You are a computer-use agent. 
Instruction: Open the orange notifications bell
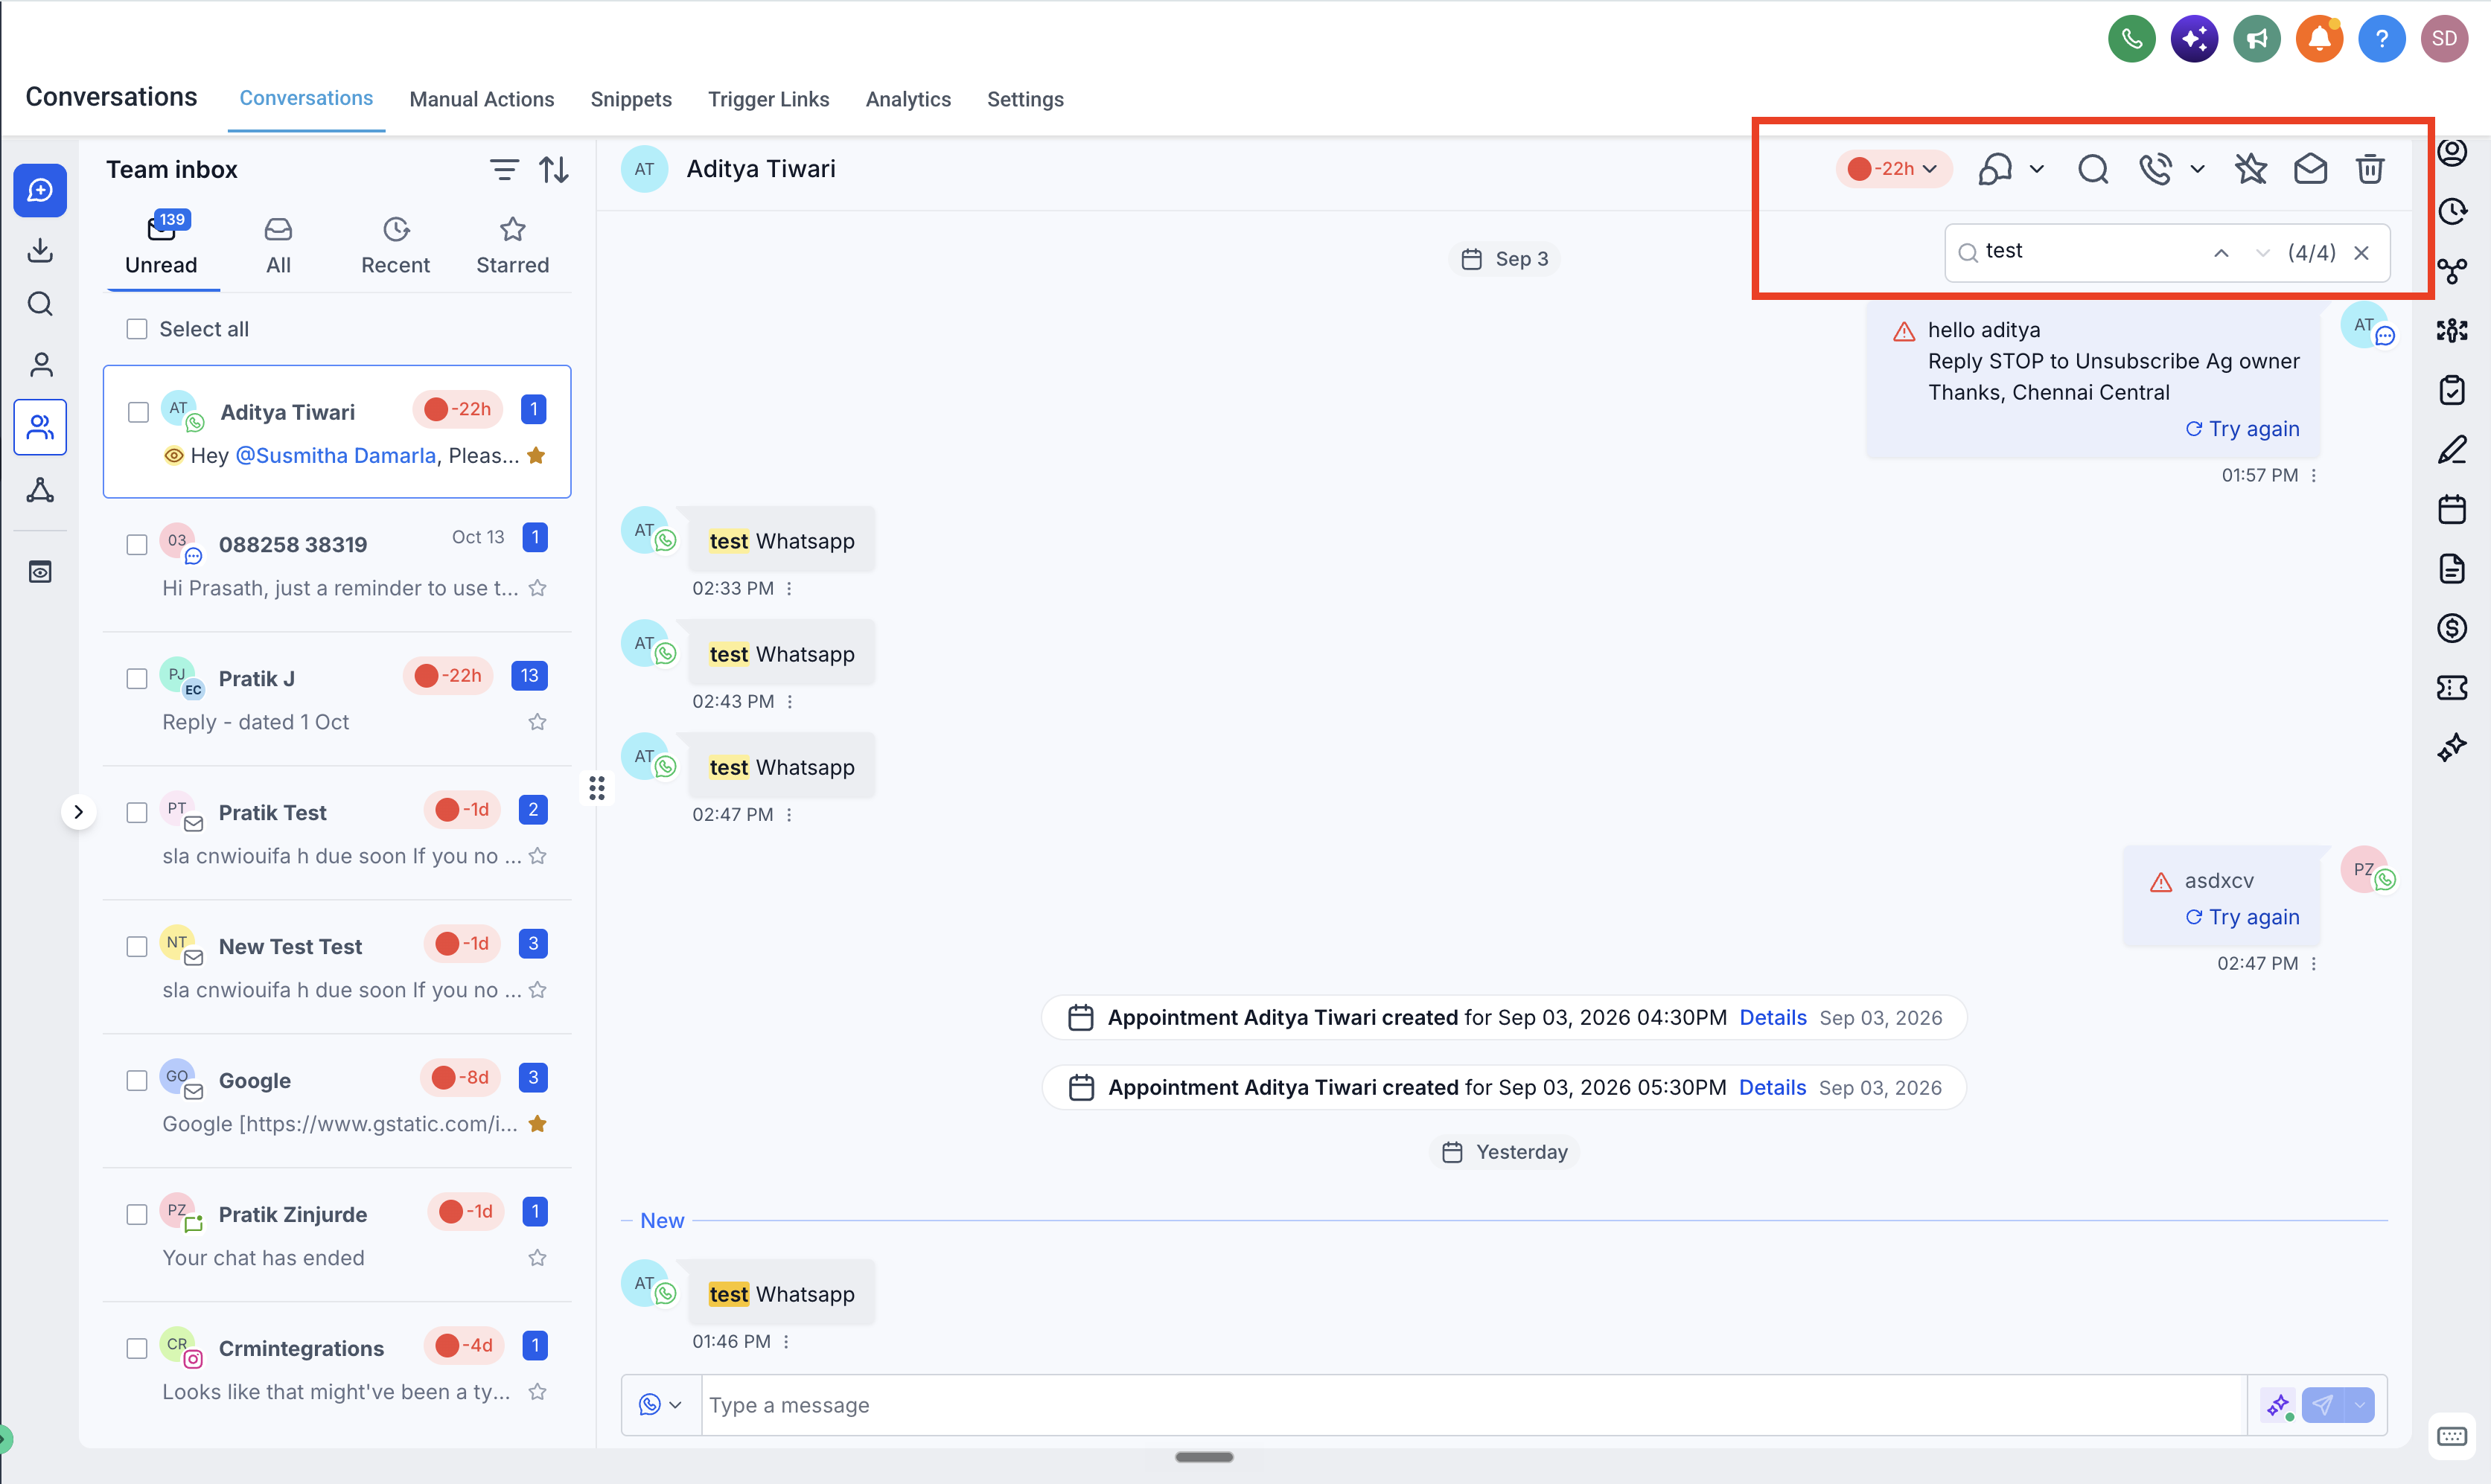coord(2319,39)
